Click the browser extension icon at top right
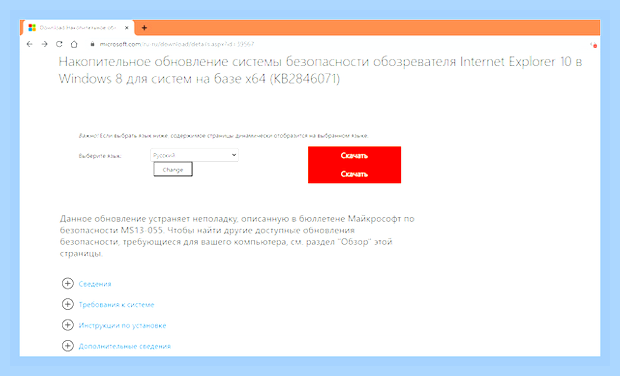Screen dimensions: 620x376 pos(594,45)
